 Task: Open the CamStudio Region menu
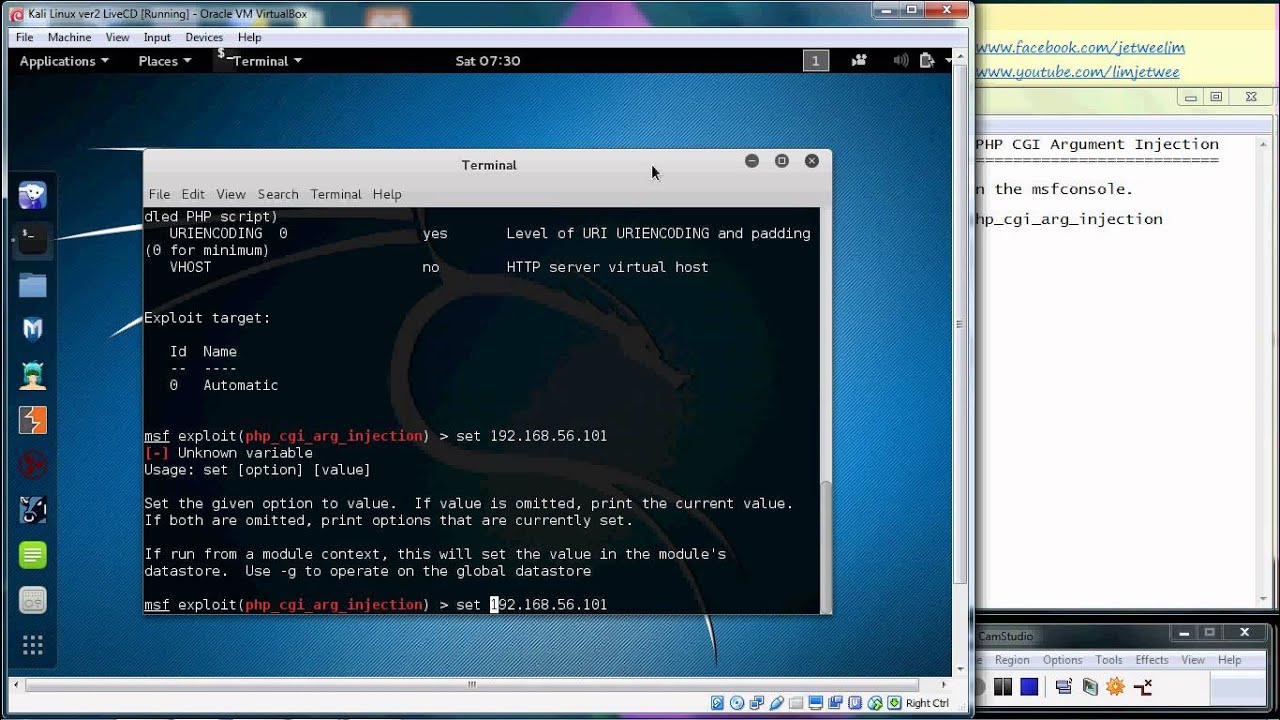coord(1011,660)
